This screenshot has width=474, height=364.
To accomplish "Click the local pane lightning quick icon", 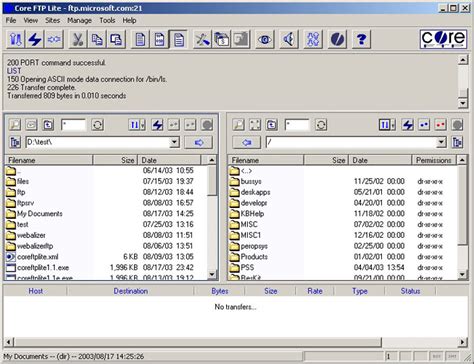I will point(157,125).
